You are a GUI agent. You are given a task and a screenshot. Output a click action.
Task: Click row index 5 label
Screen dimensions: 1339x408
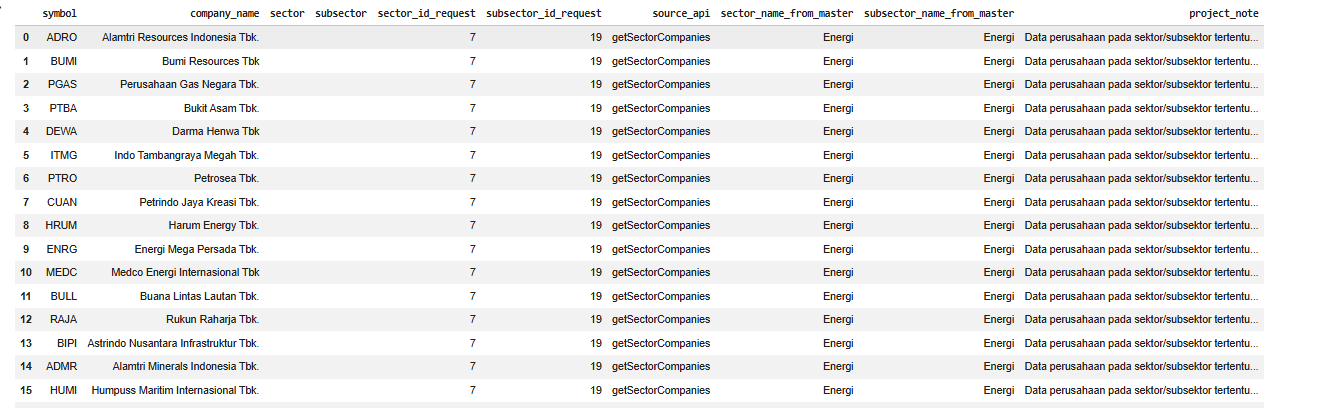[x=26, y=155]
